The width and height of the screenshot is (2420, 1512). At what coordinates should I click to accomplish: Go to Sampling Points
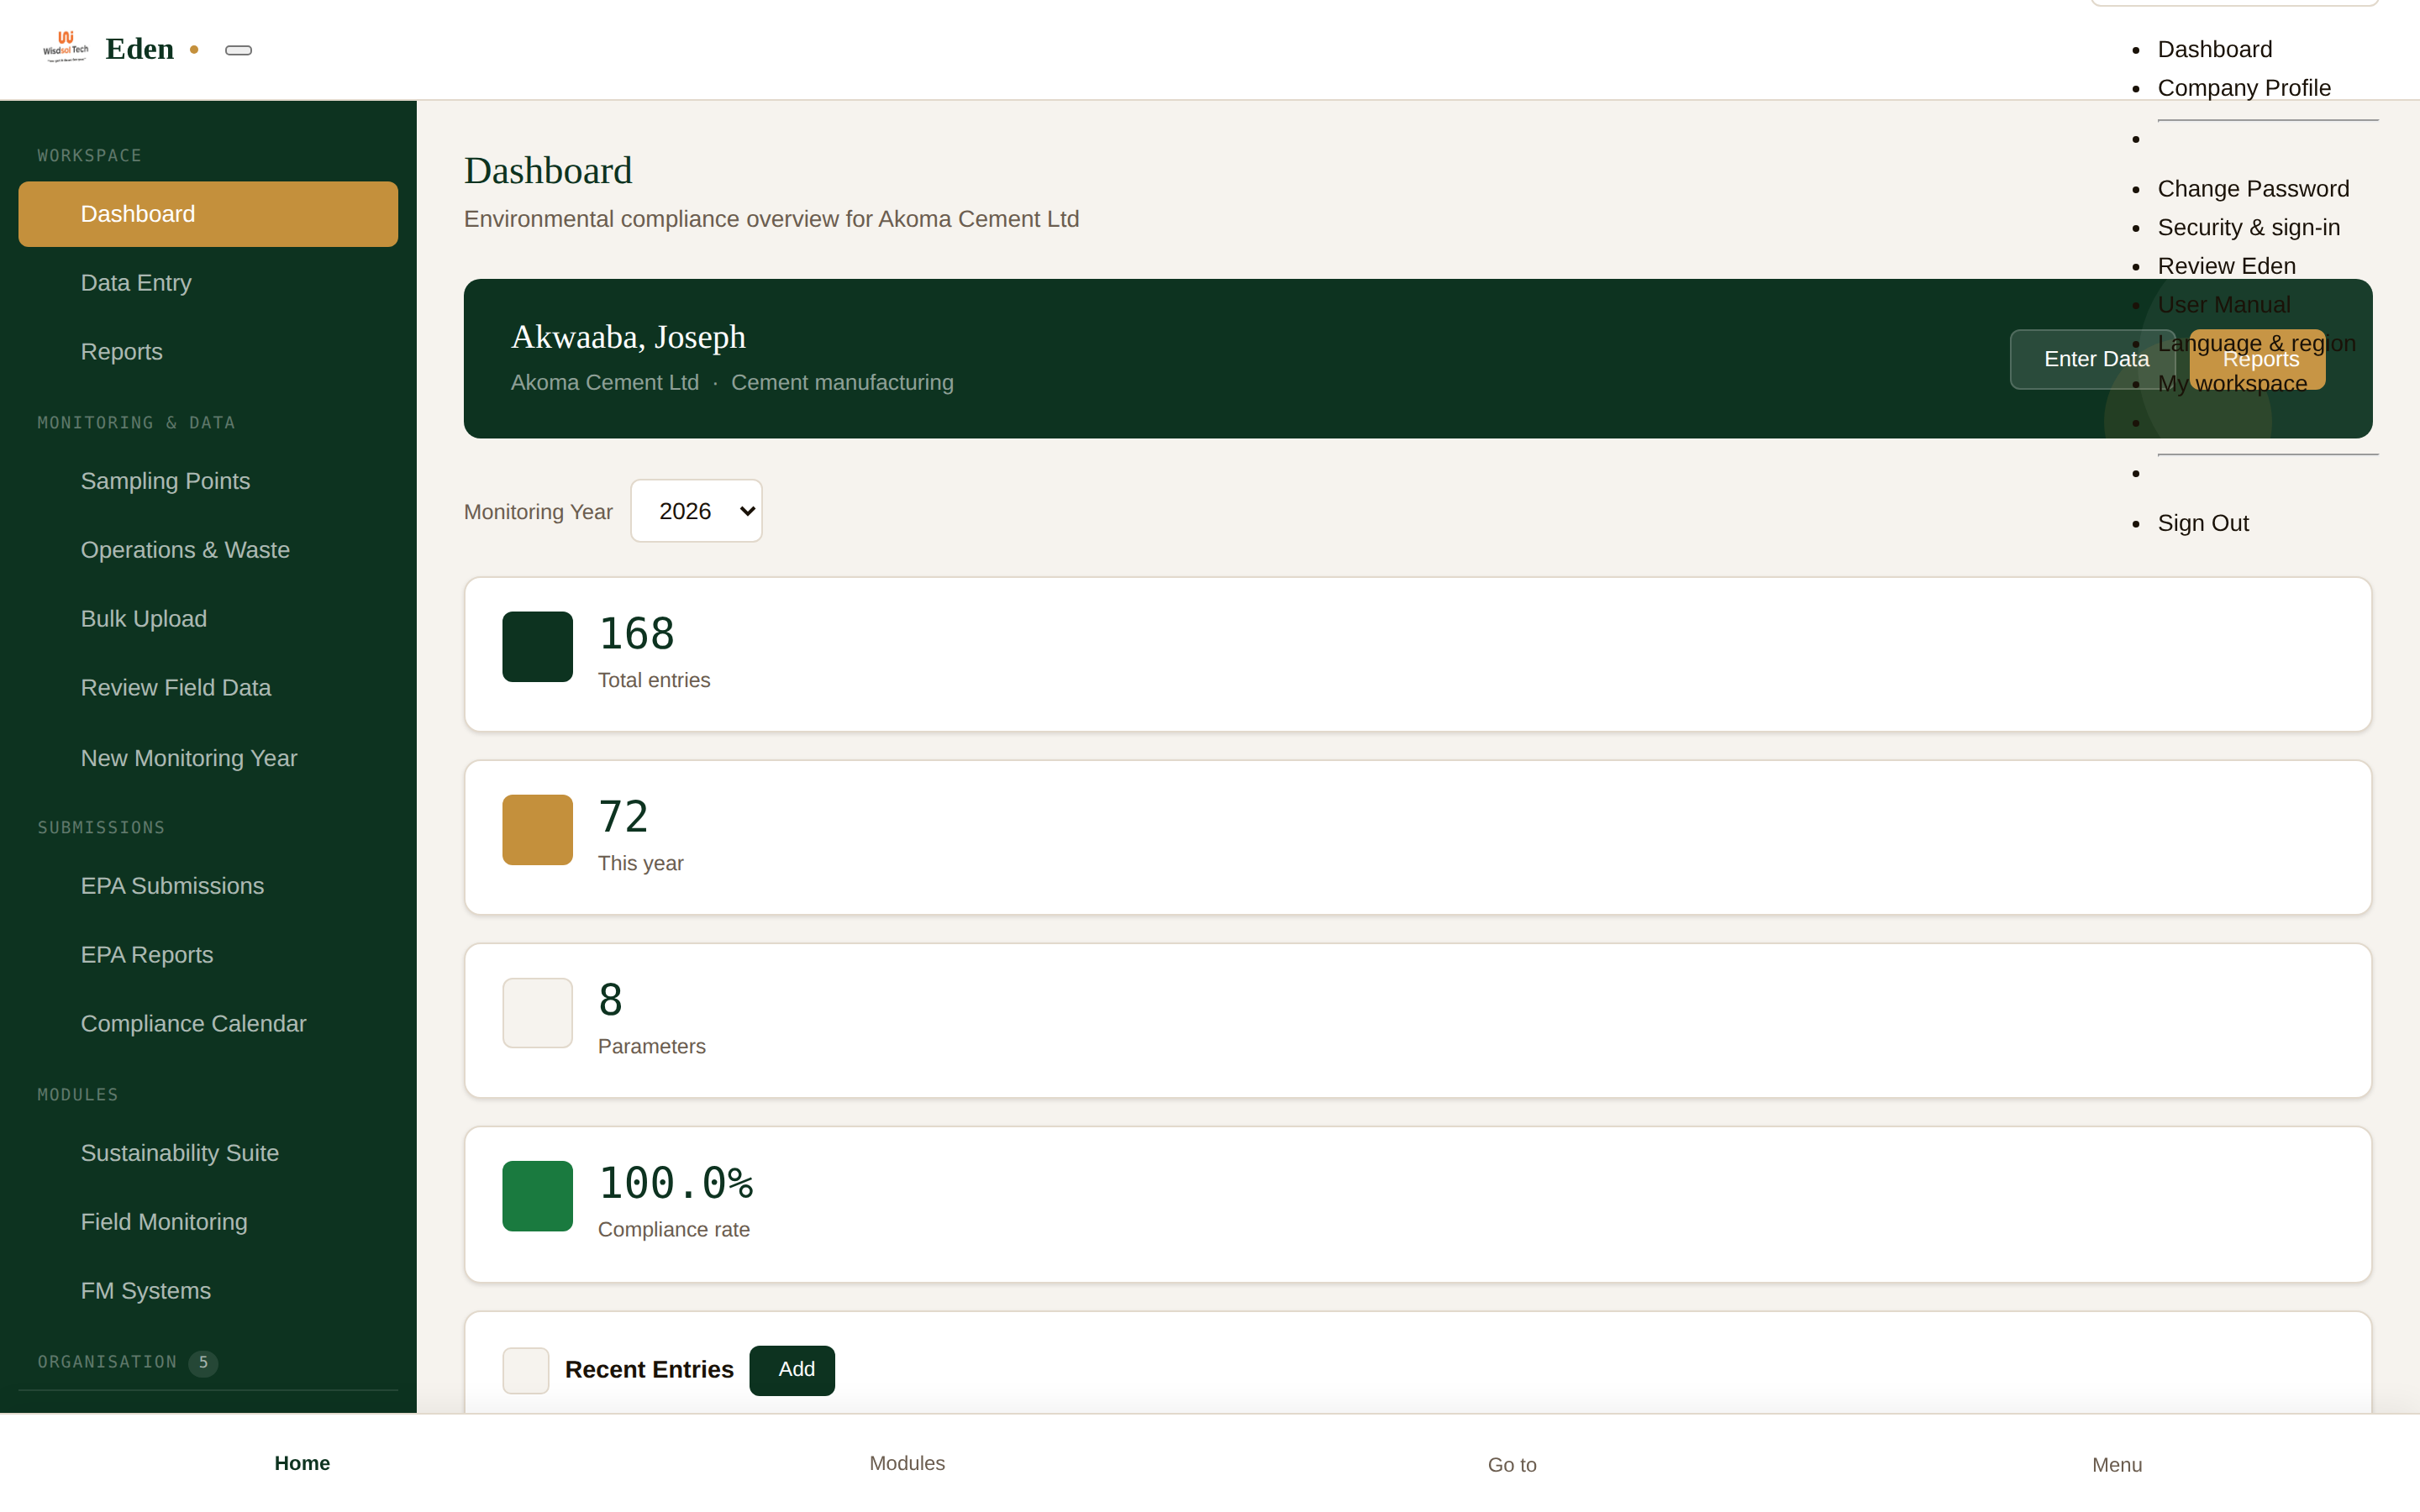click(208, 481)
